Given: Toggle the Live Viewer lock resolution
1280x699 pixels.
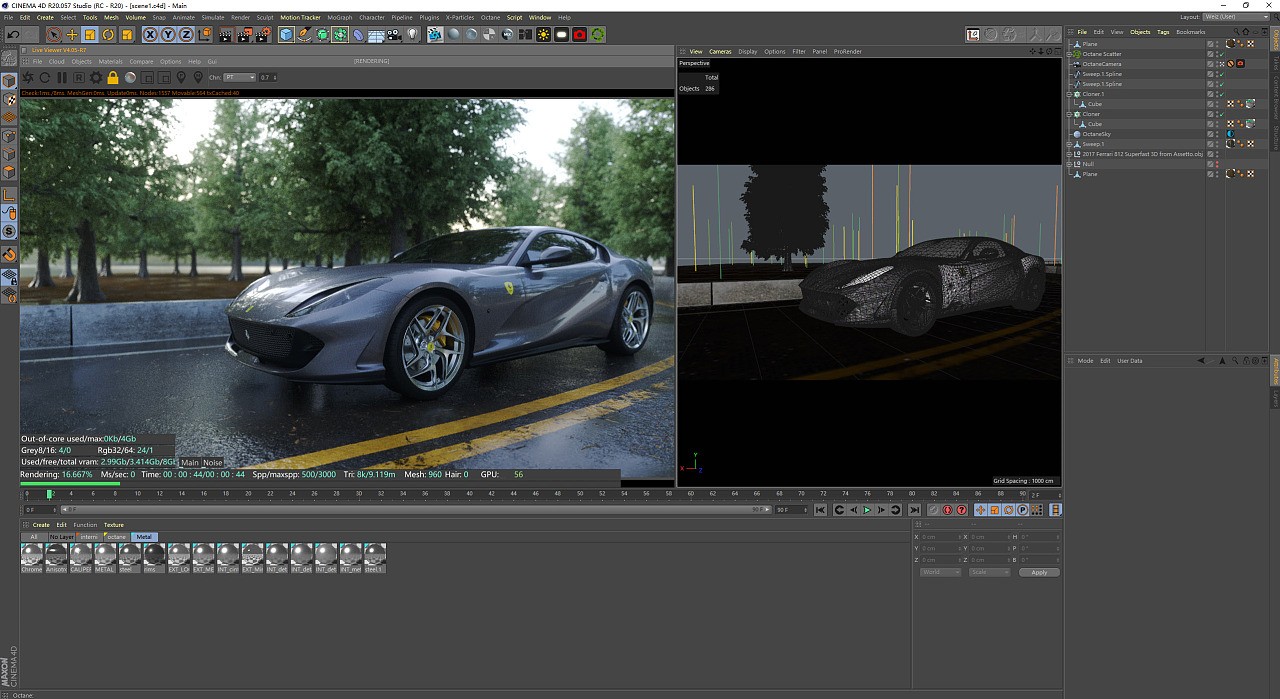Looking at the screenshot, I should pos(113,77).
